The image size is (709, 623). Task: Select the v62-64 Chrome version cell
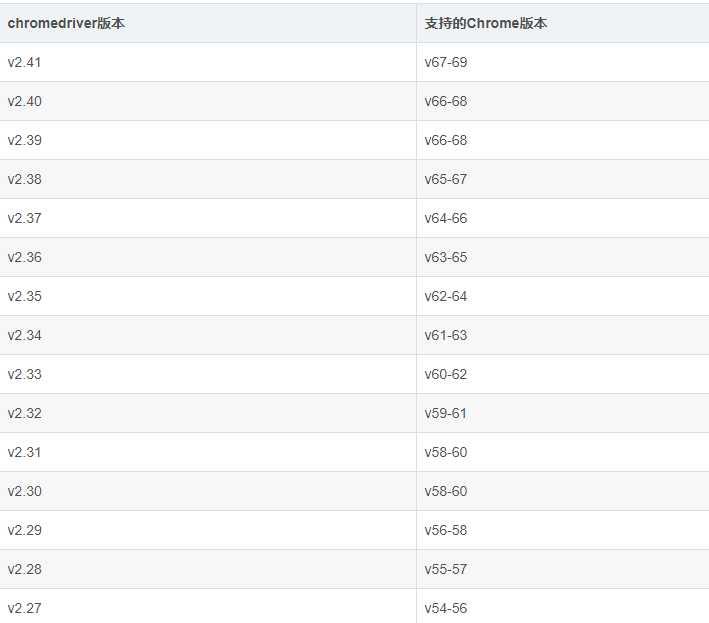(563, 296)
